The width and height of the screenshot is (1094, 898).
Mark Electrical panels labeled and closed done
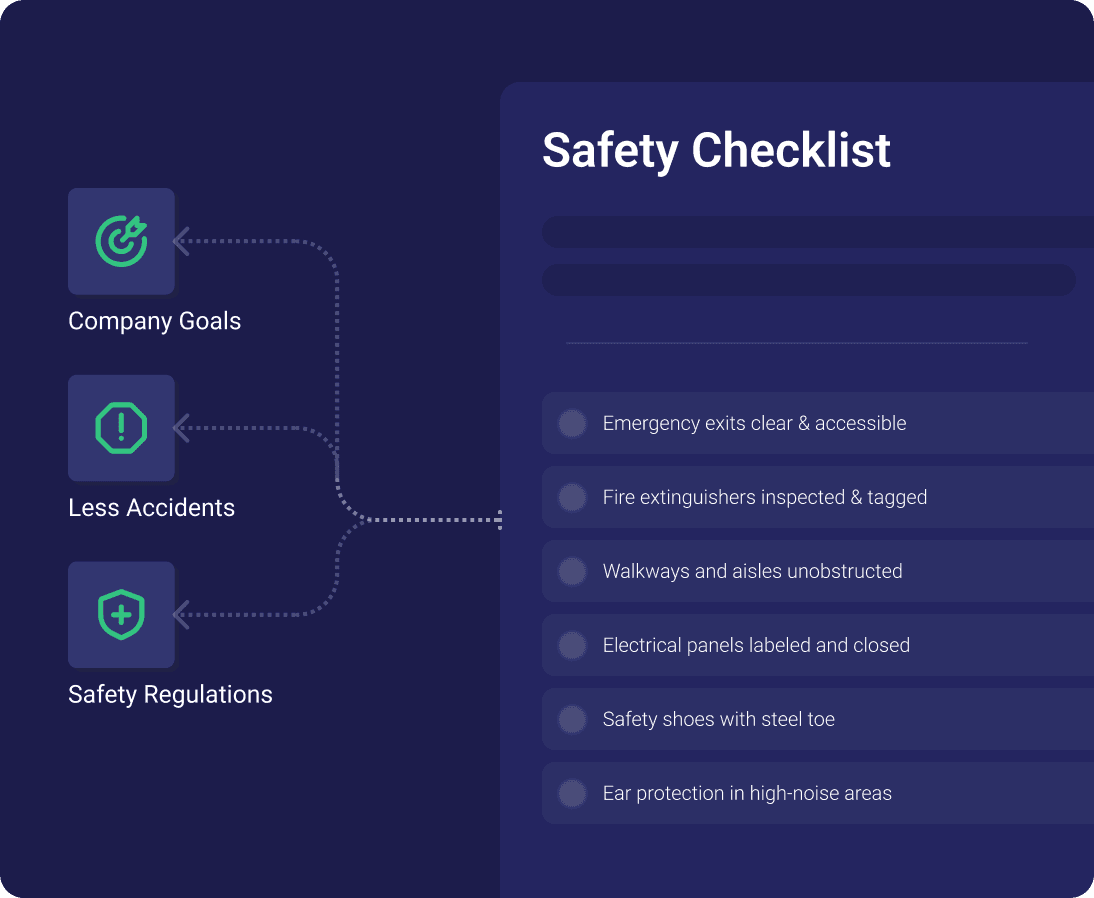tap(572, 645)
